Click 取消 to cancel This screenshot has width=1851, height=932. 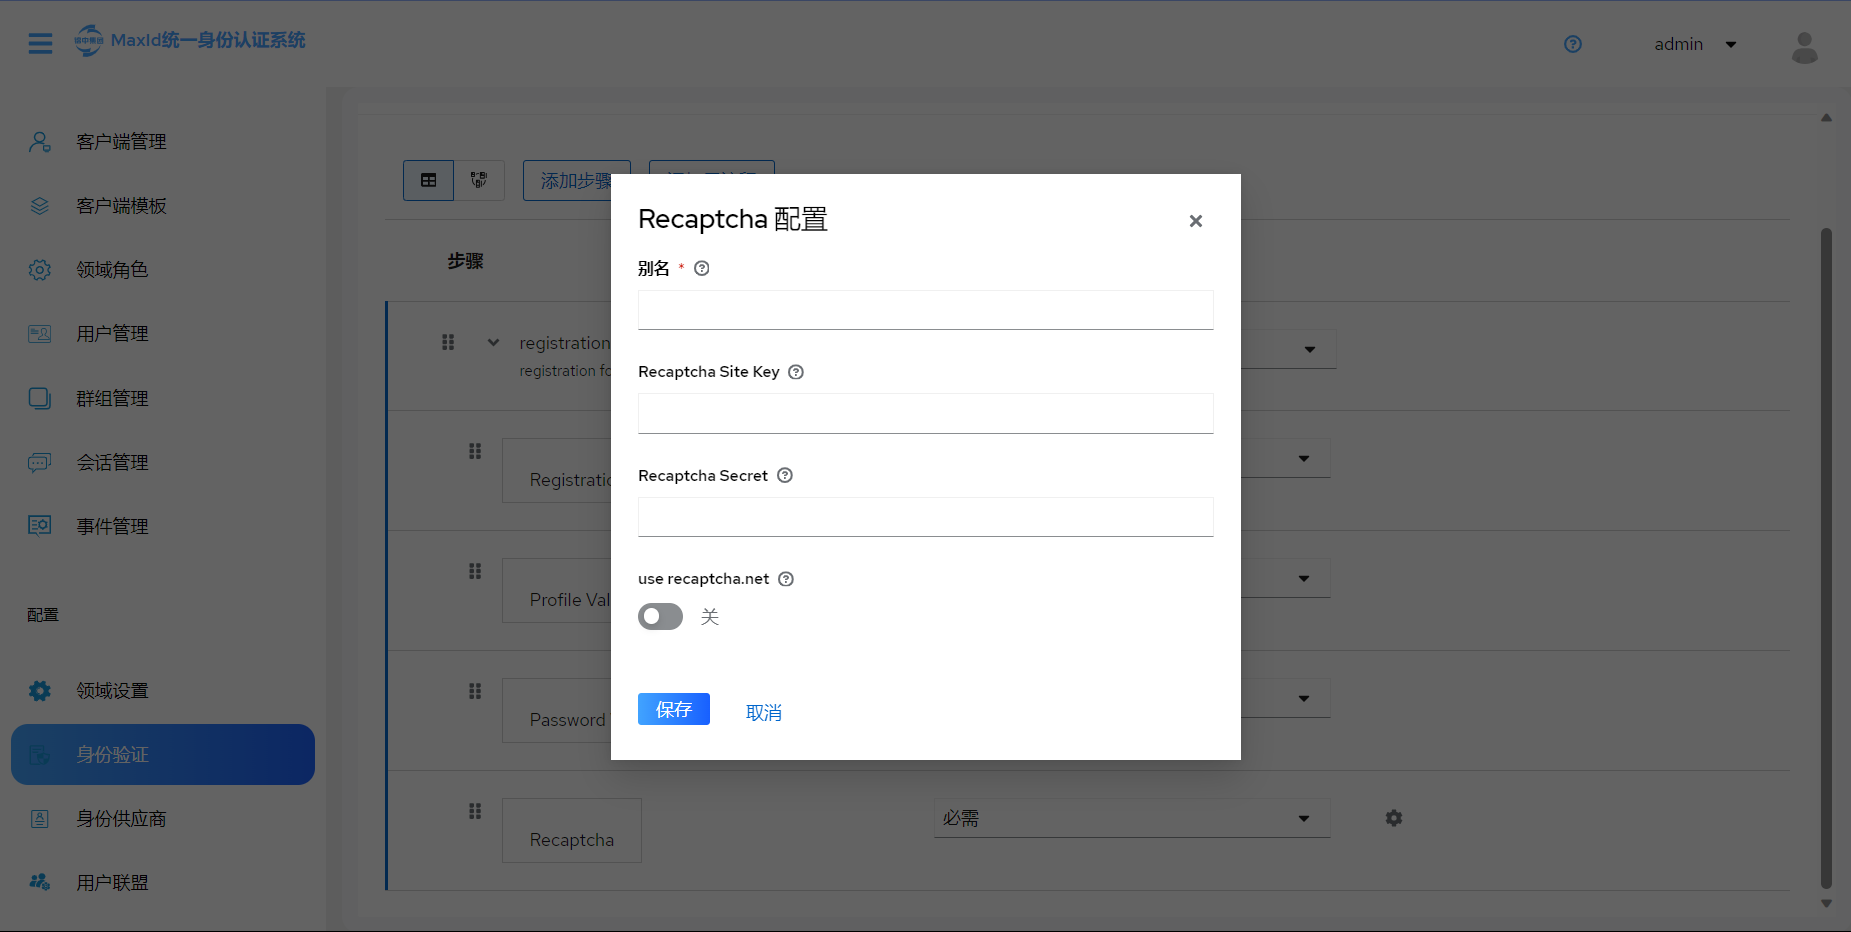(x=764, y=713)
